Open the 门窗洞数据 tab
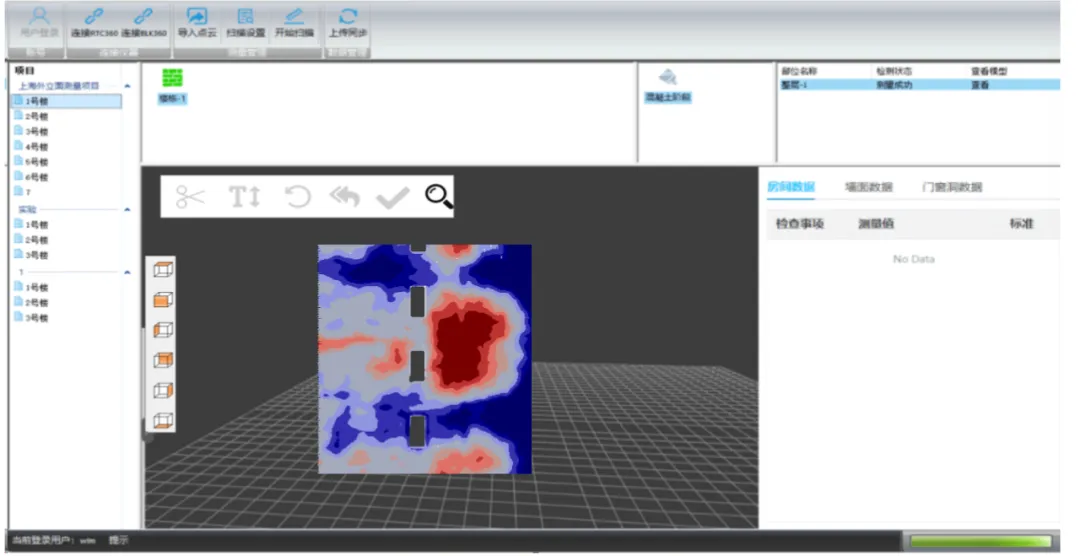 [x=951, y=187]
